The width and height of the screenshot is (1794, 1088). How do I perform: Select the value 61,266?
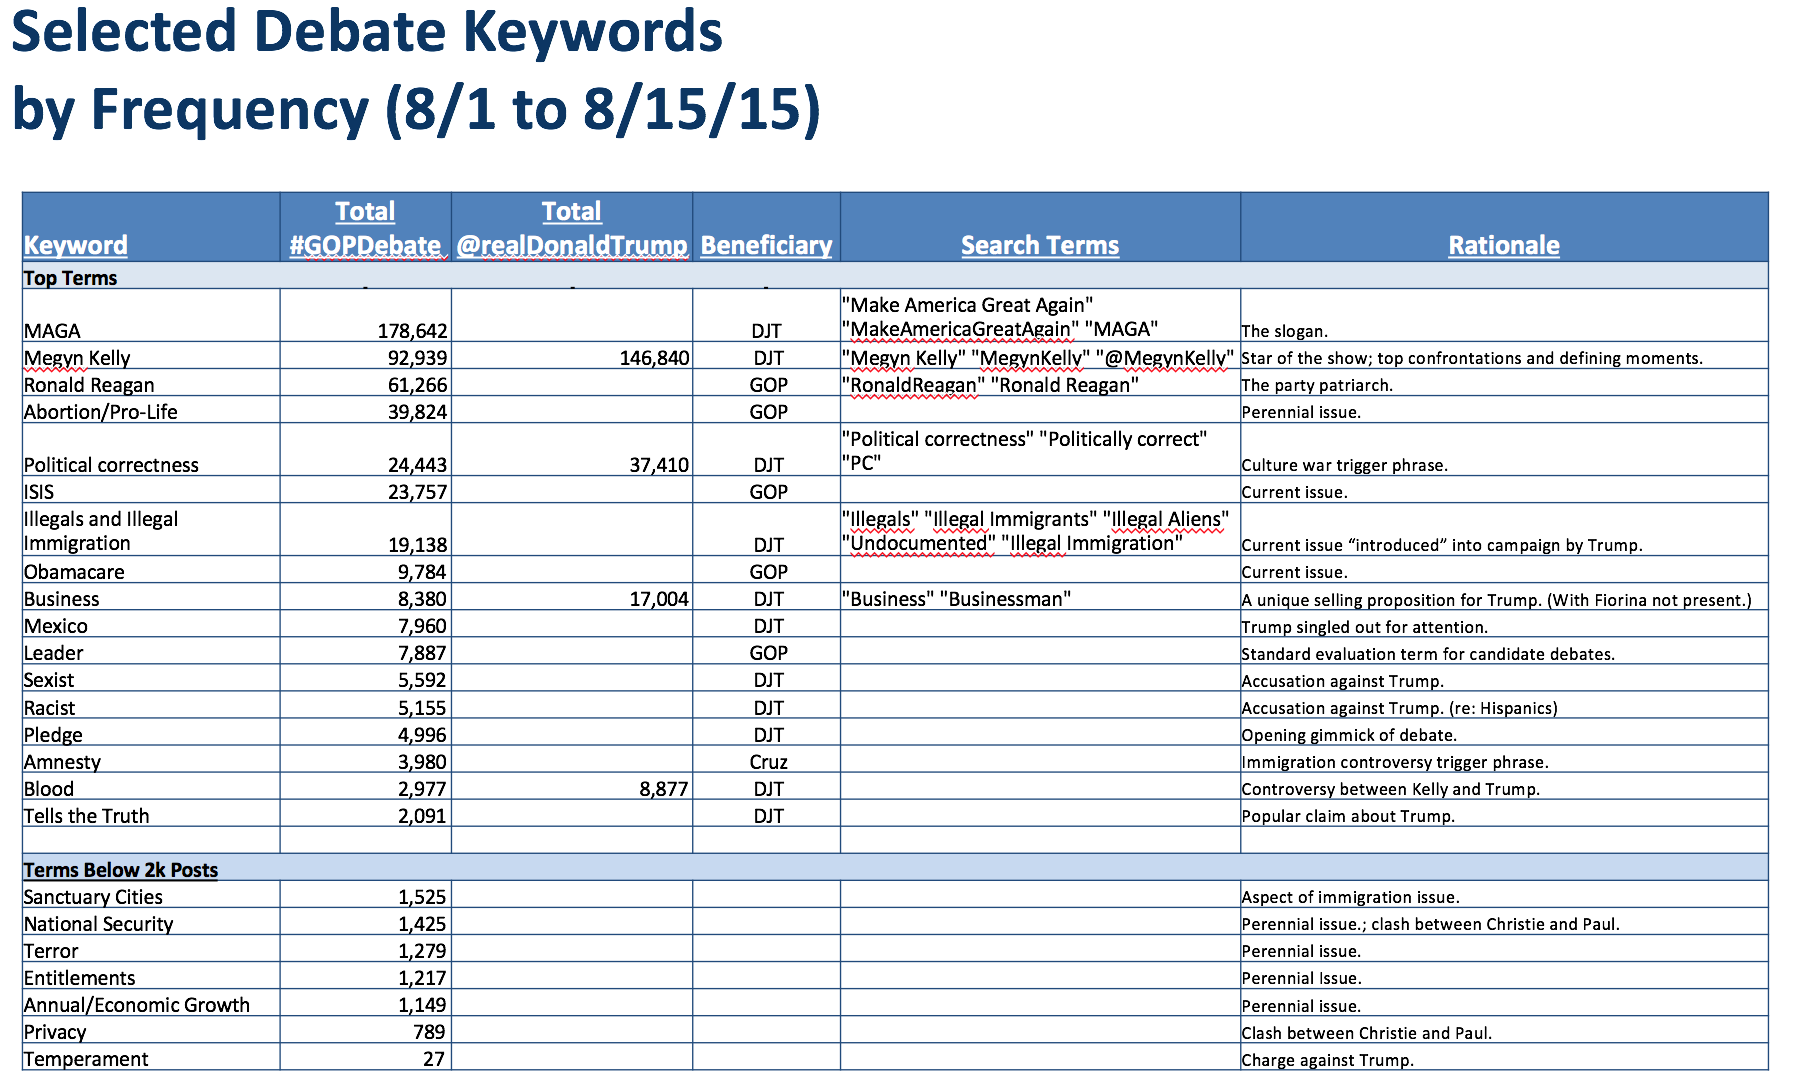tap(418, 384)
